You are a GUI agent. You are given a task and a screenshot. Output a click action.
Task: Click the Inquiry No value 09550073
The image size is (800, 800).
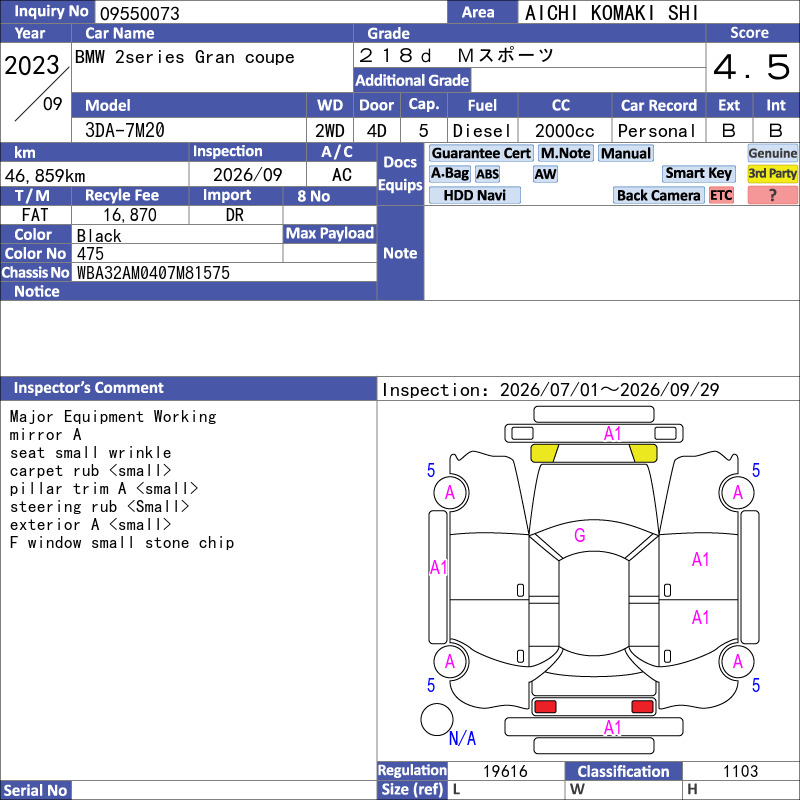point(140,13)
